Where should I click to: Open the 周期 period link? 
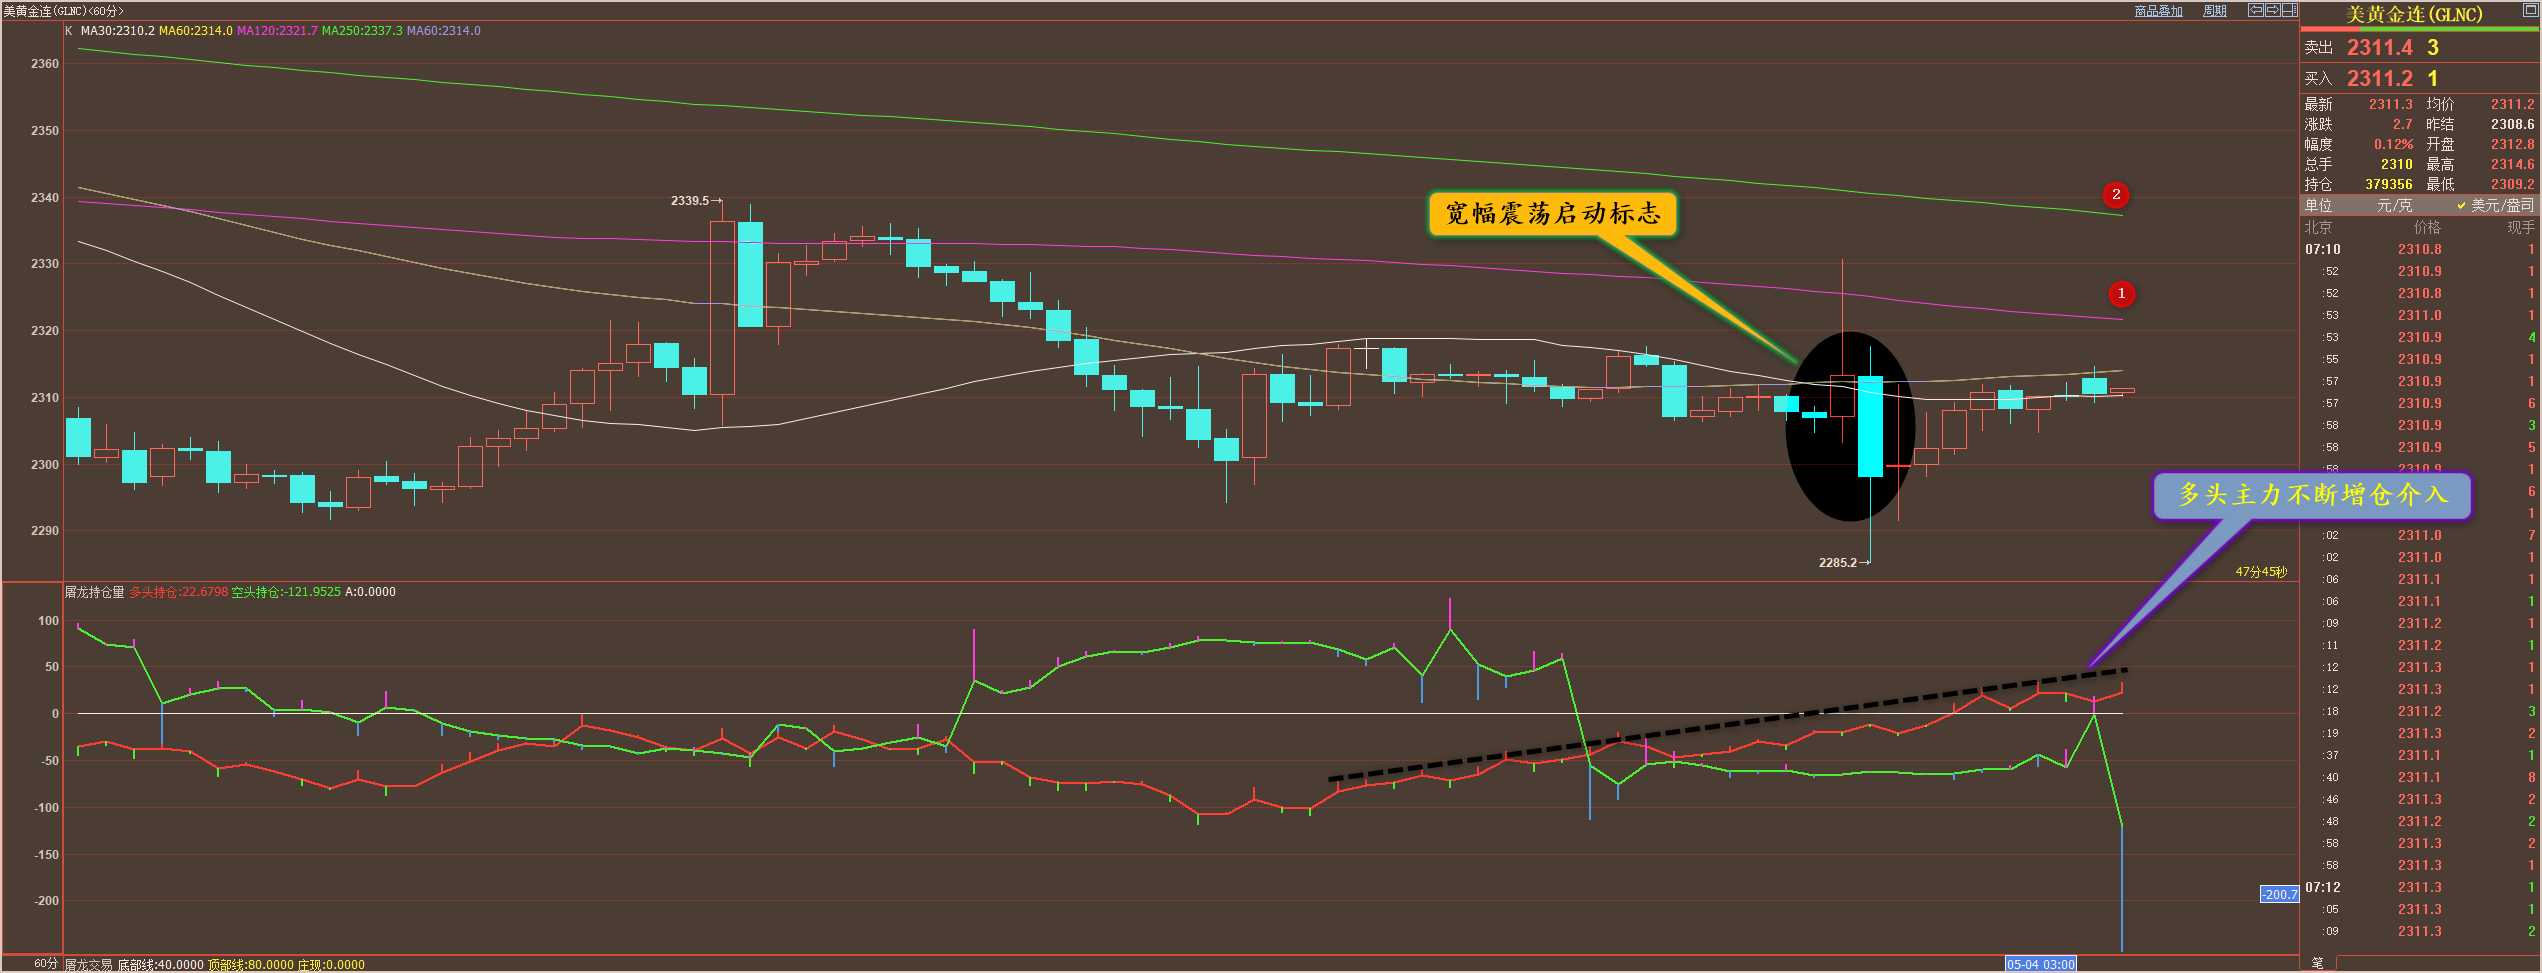[x=2214, y=11]
